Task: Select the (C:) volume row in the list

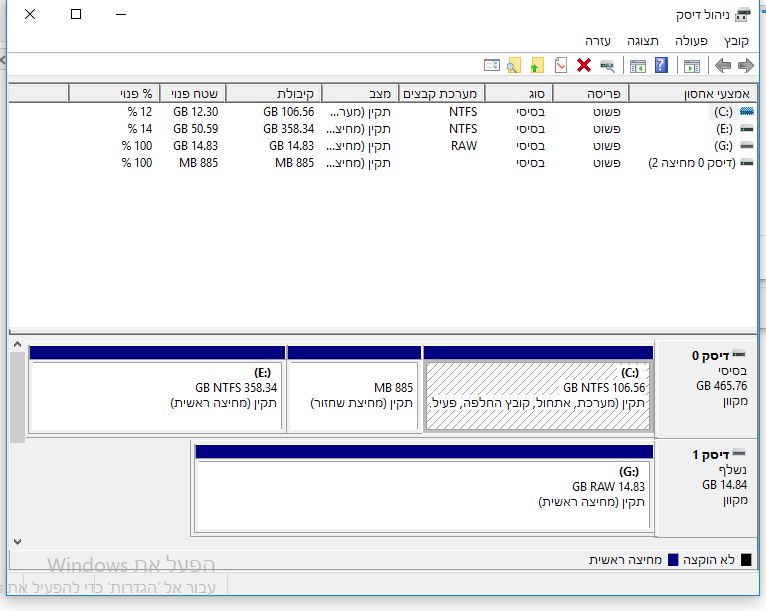Action: point(382,112)
